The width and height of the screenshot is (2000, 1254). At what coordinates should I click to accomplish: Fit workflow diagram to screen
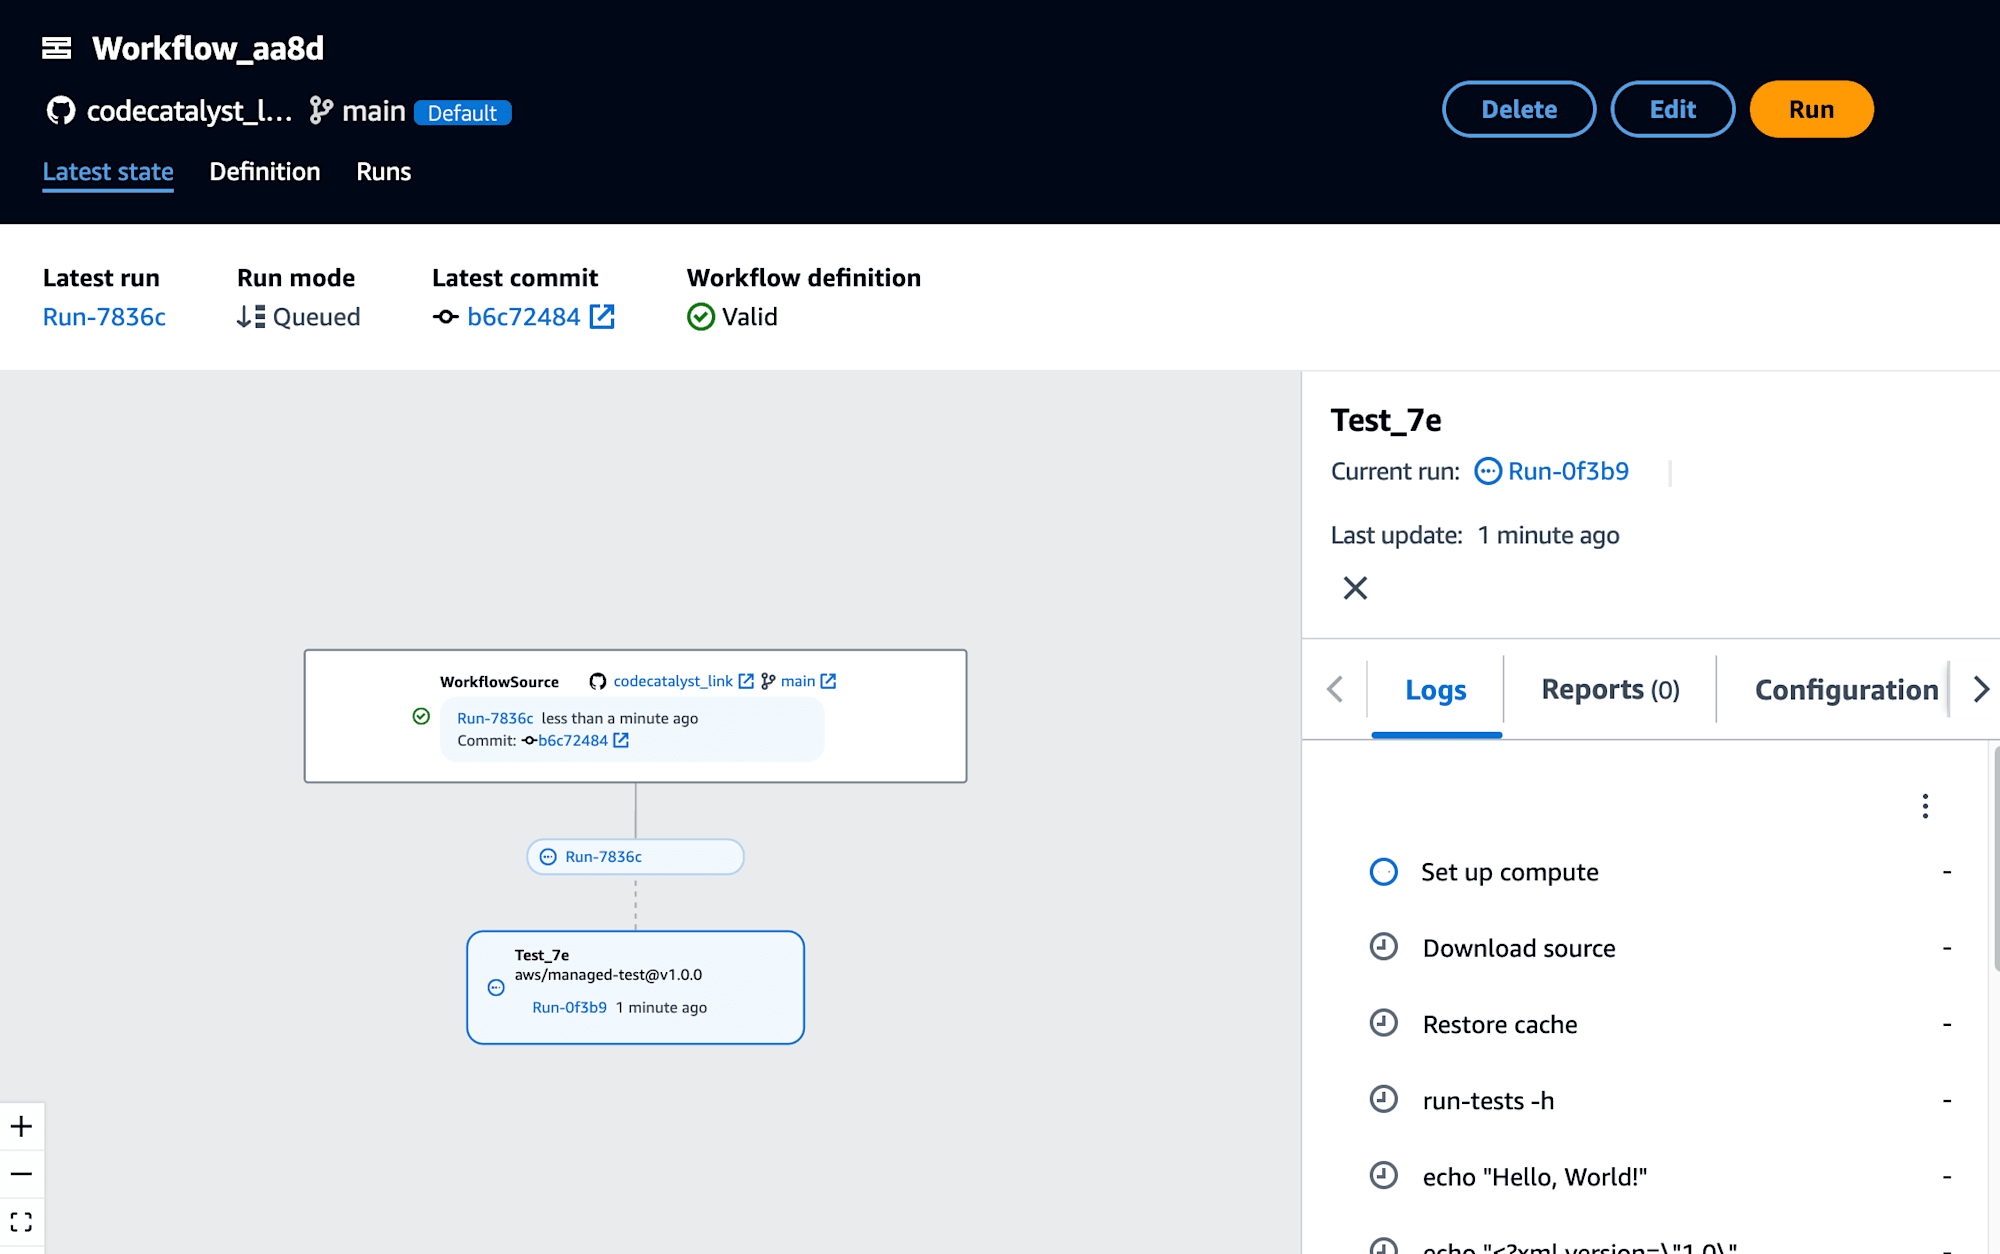21,1222
